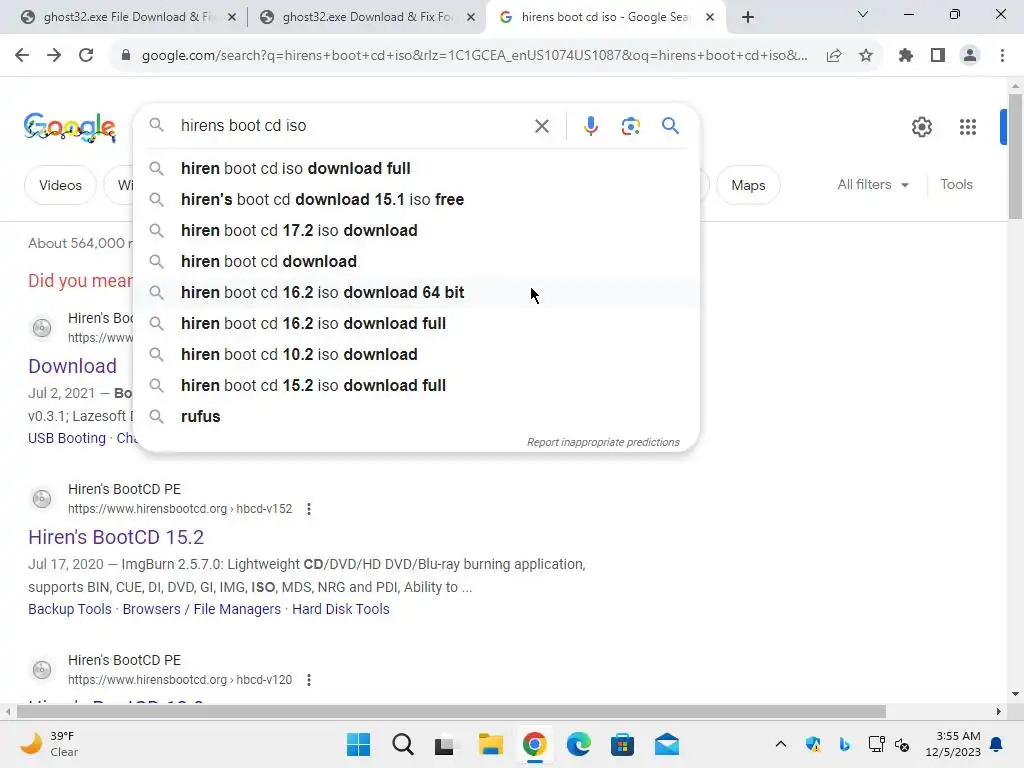The width and height of the screenshot is (1024, 768).
Task: Follow the Backup Tools sitelink
Action: (x=70, y=609)
